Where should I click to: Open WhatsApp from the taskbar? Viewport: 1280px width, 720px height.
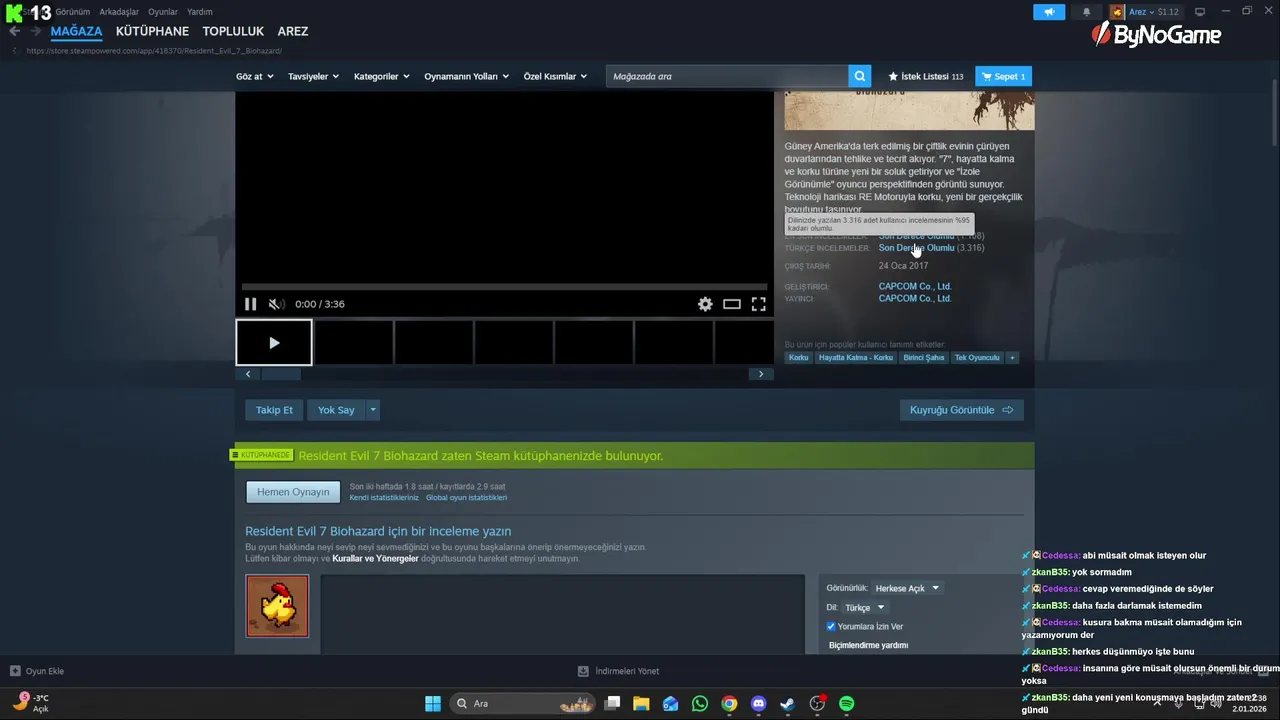pyautogui.click(x=700, y=704)
